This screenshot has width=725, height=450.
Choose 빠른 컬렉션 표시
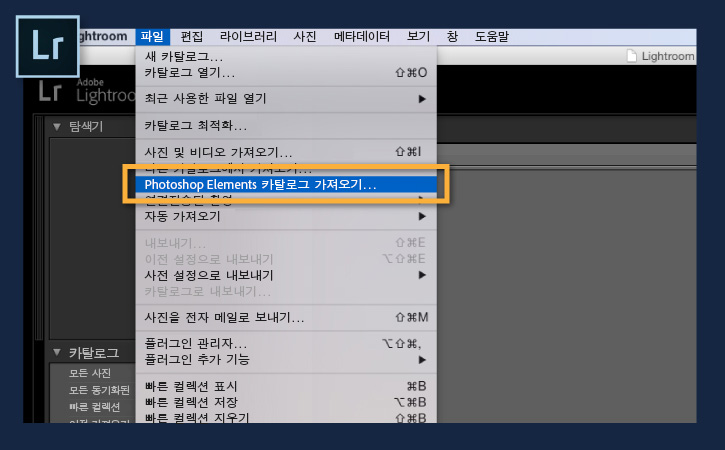[286, 386]
